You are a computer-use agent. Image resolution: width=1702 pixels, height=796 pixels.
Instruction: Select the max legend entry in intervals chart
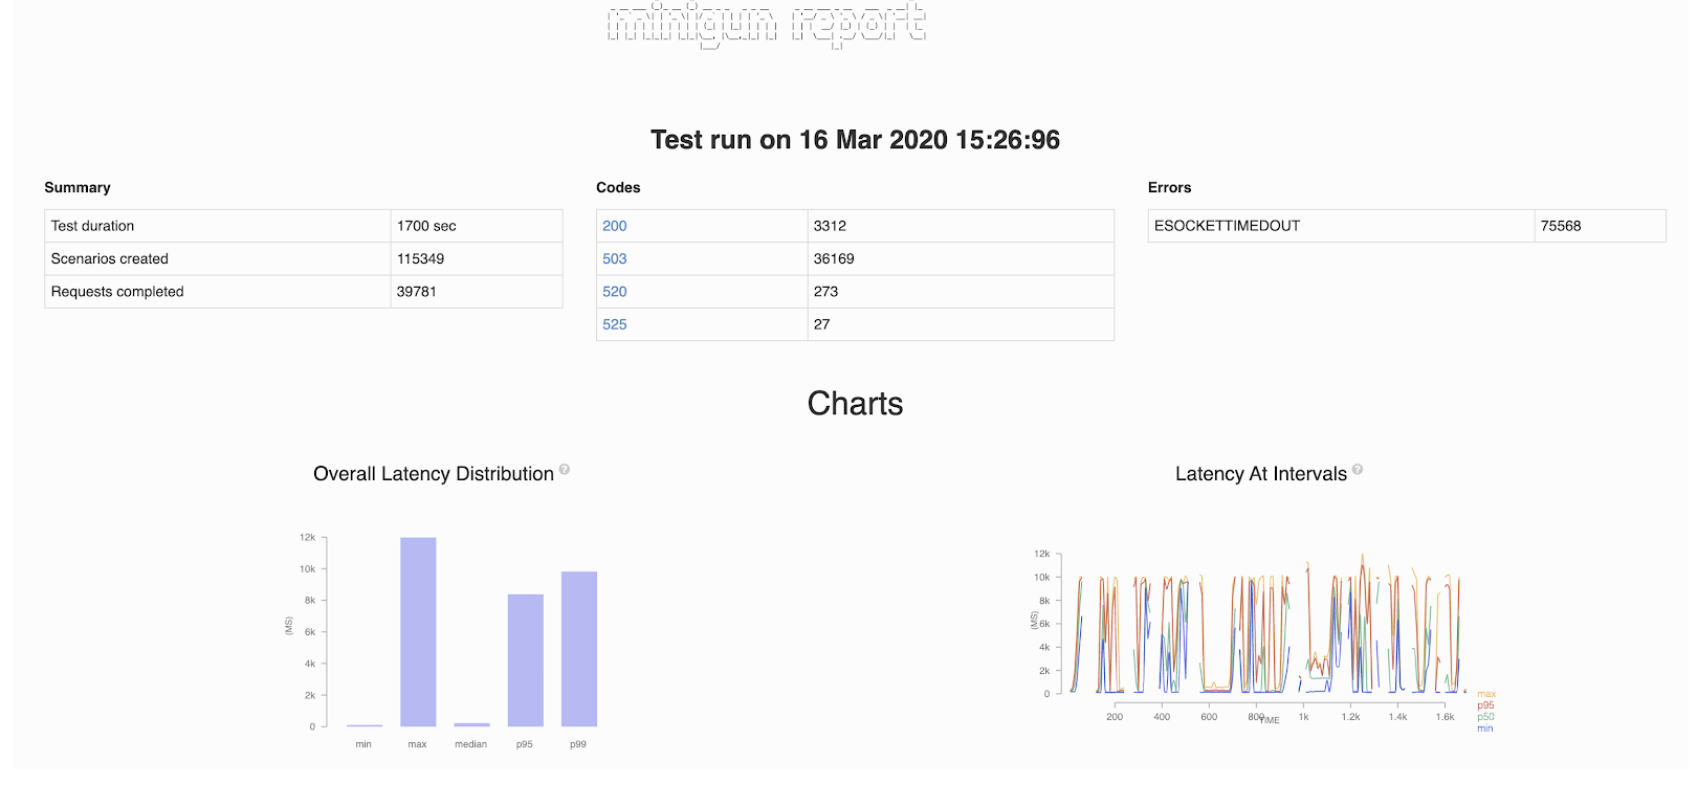point(1486,694)
